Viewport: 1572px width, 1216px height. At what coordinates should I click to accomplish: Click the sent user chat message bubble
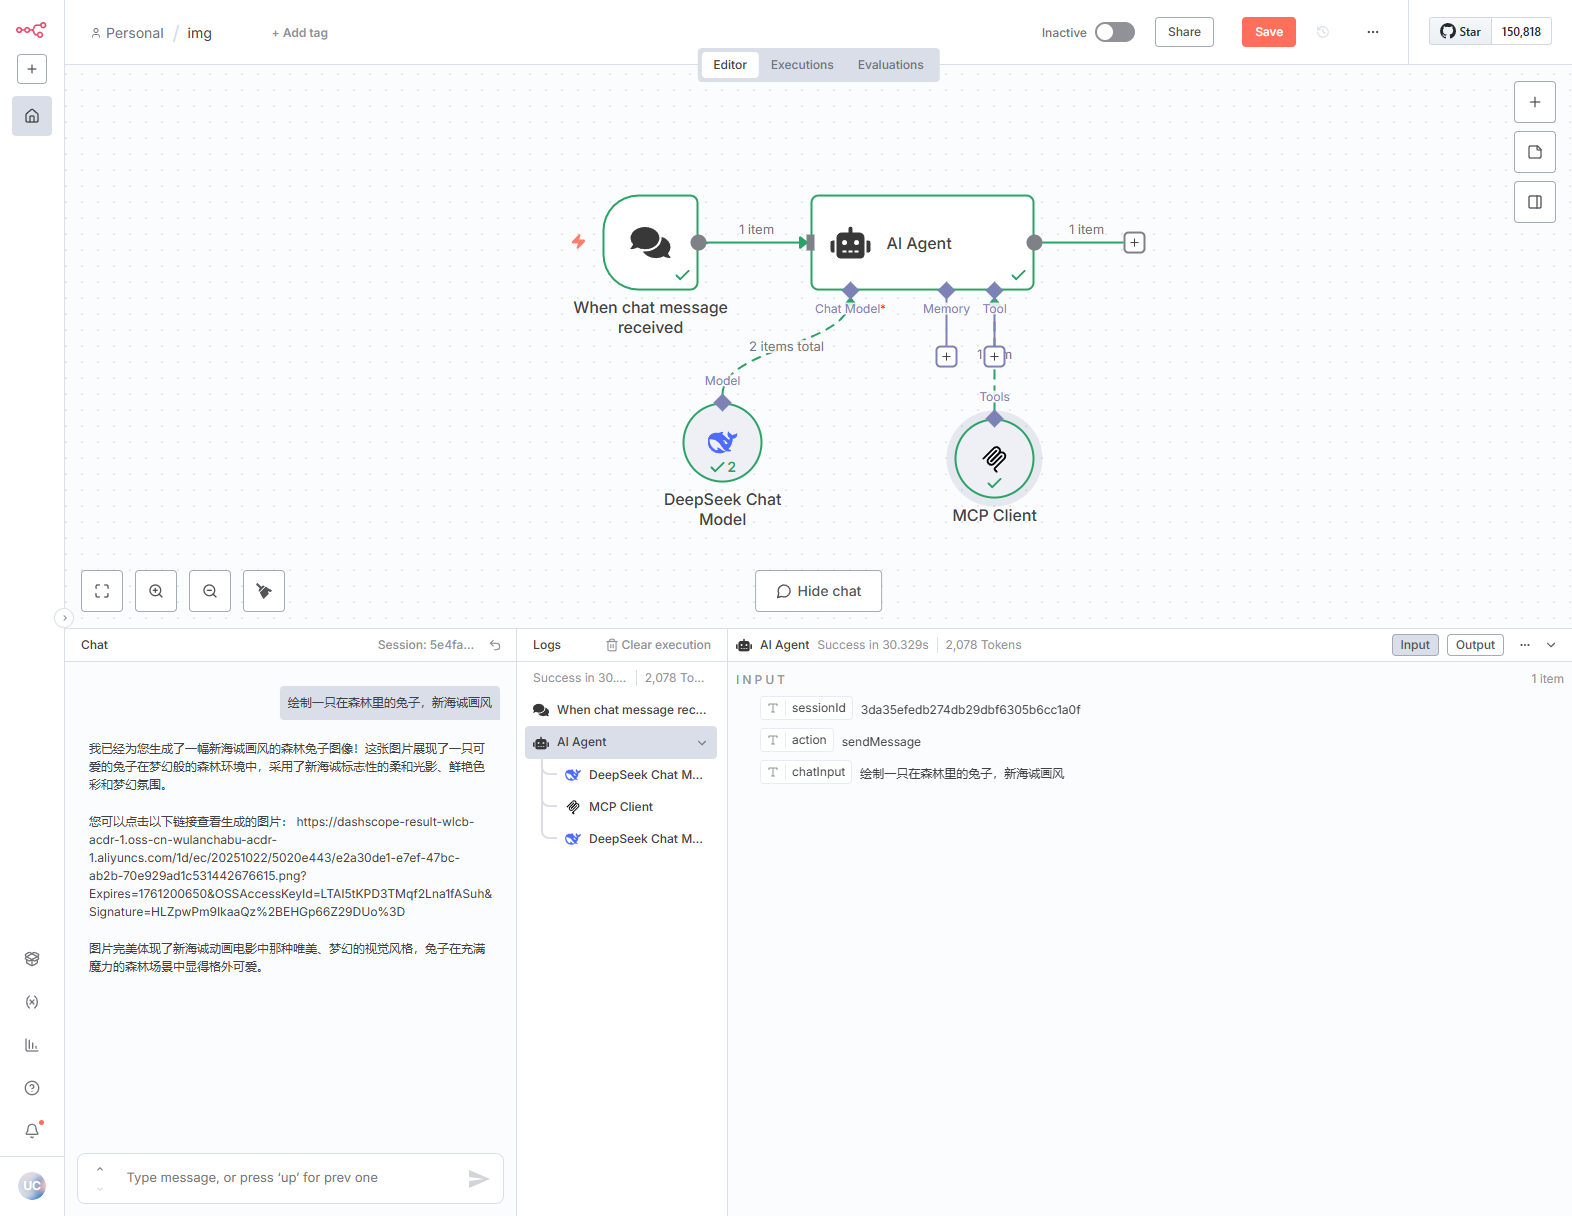(390, 703)
